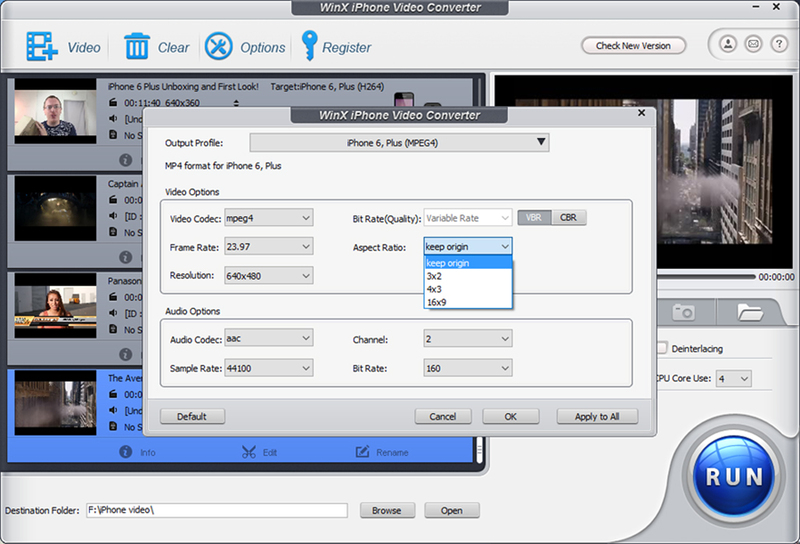Image resolution: width=800 pixels, height=544 pixels.
Task: Select the selected Avengers video thumbnail
Action: click(55, 403)
